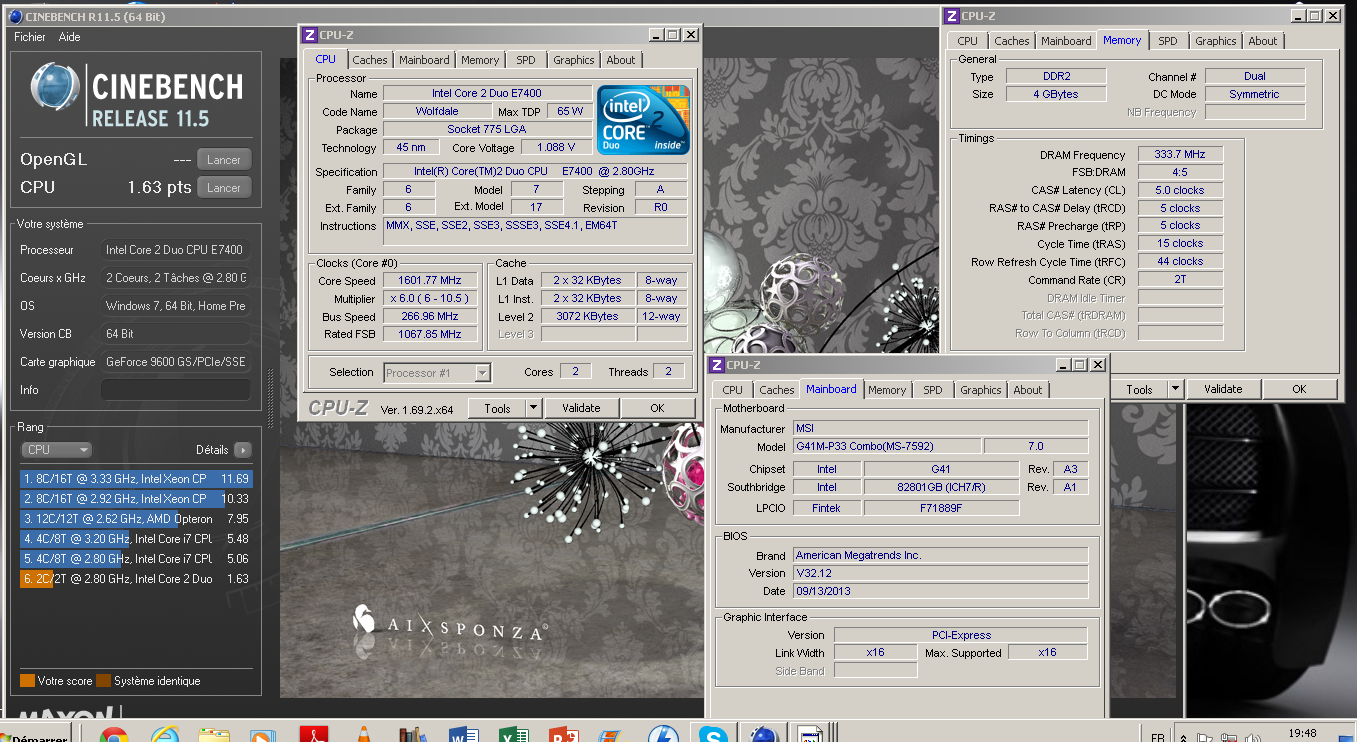
Task: Open Microsoft Word from the taskbar
Action: [x=464, y=736]
